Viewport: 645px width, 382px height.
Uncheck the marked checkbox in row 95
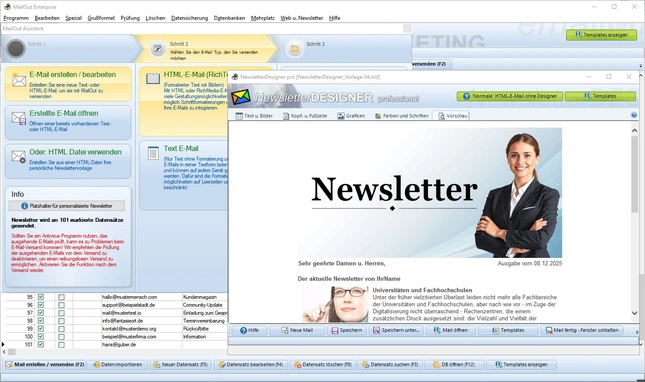coord(41,297)
